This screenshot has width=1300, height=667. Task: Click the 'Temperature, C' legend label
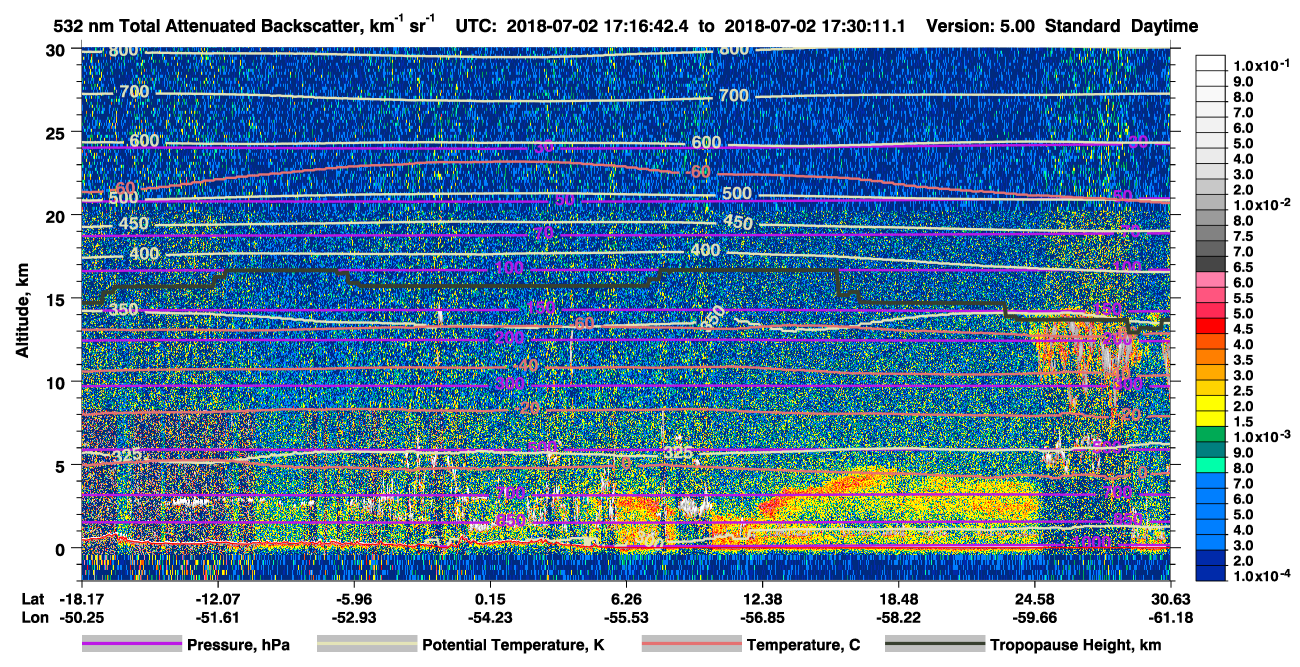tap(803, 645)
